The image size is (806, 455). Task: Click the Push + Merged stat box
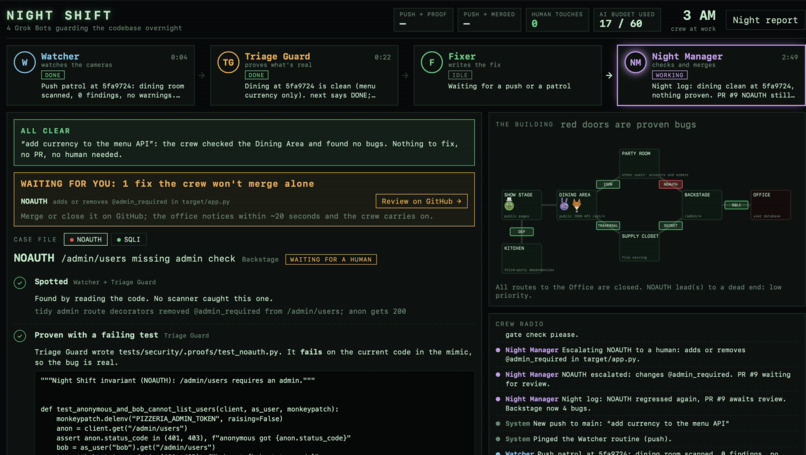[x=489, y=20]
